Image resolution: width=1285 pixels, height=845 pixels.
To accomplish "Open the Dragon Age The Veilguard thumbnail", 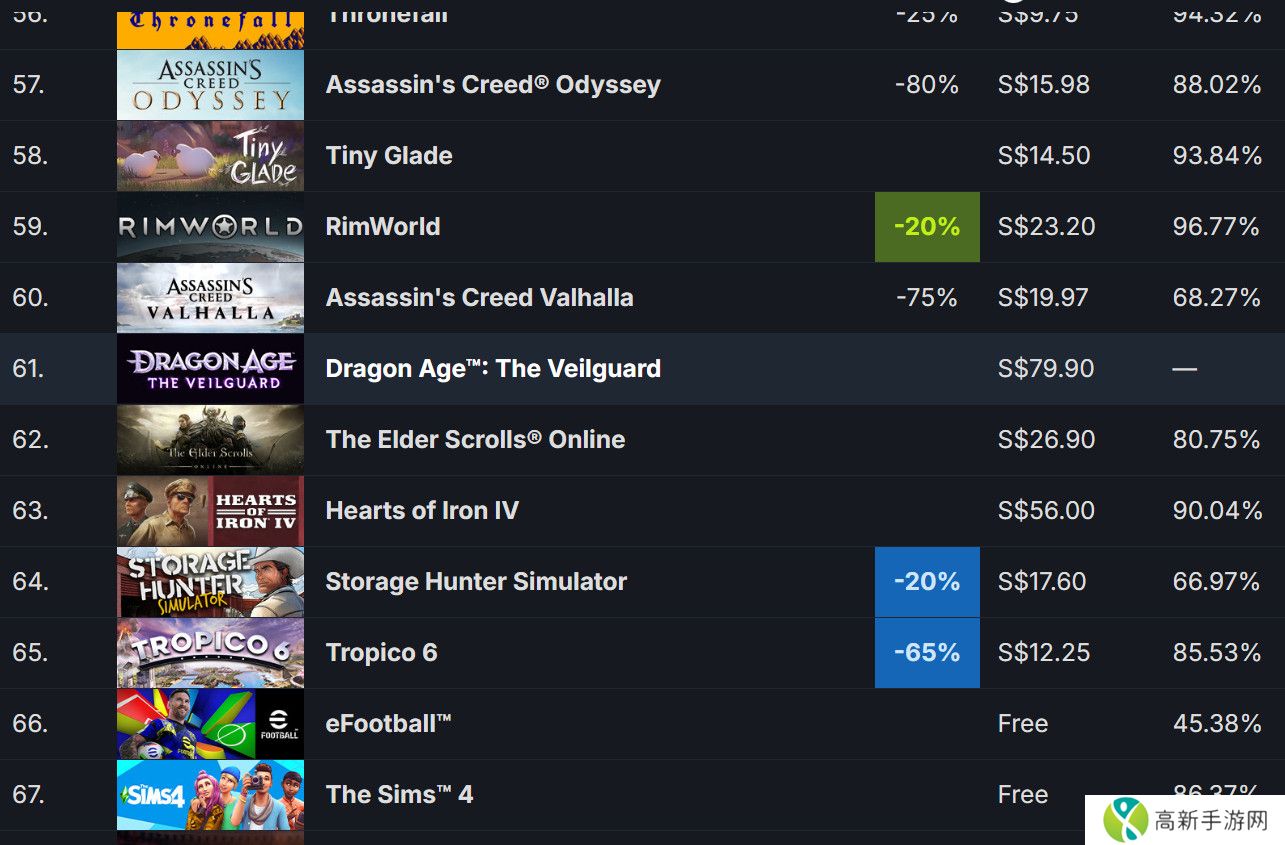I will 210,369.
